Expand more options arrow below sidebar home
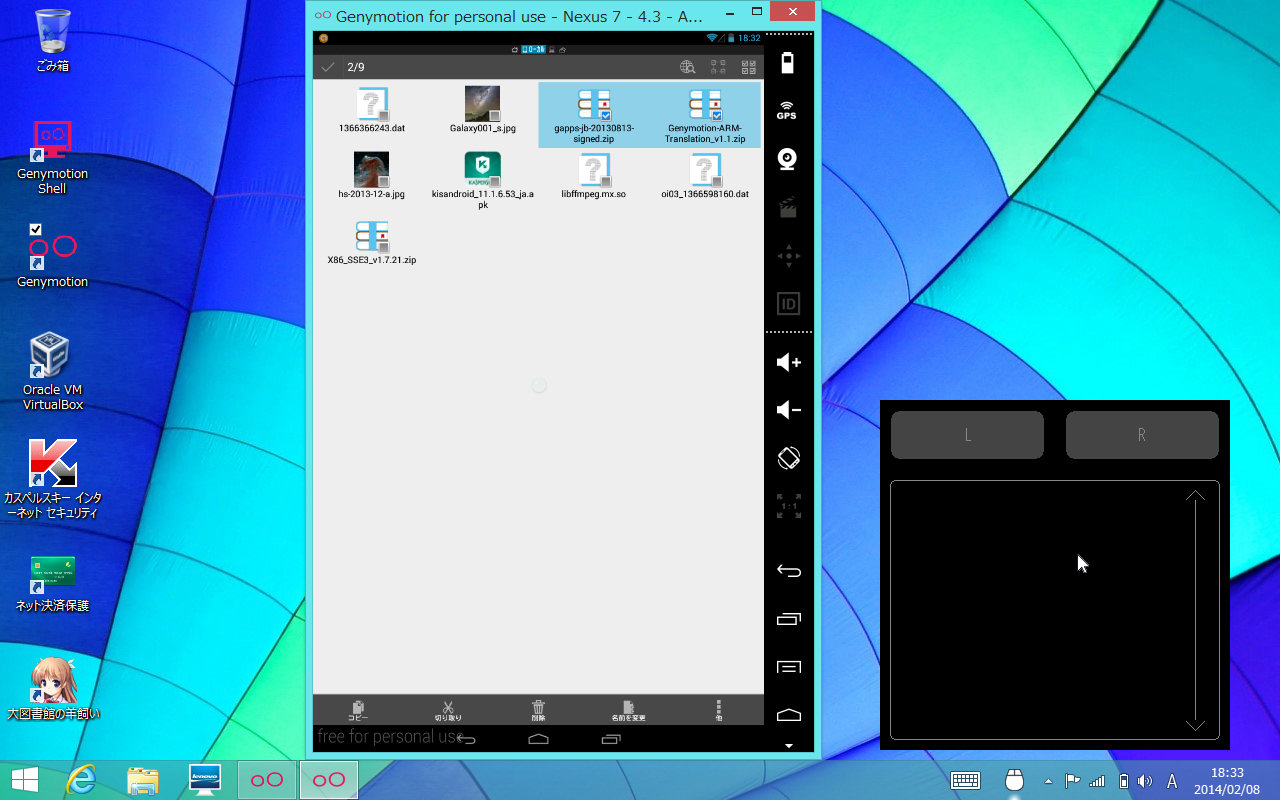Viewport: 1280px width, 800px height. 788,746
